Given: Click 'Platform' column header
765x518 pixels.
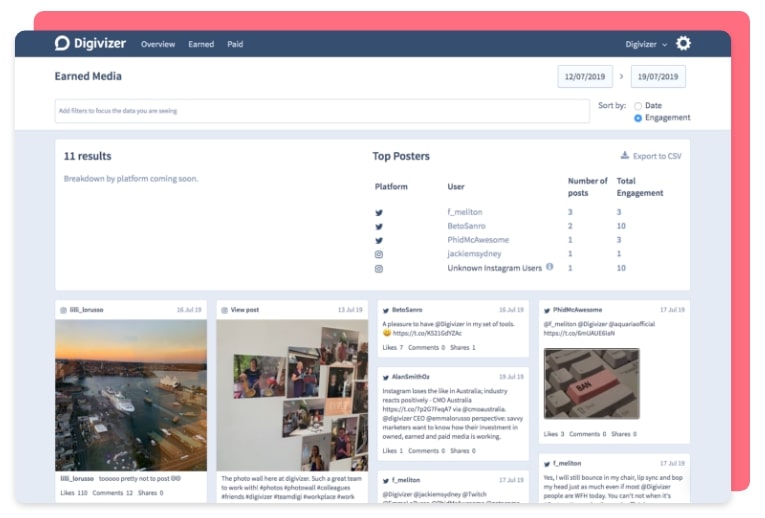Looking at the screenshot, I should 391,187.
